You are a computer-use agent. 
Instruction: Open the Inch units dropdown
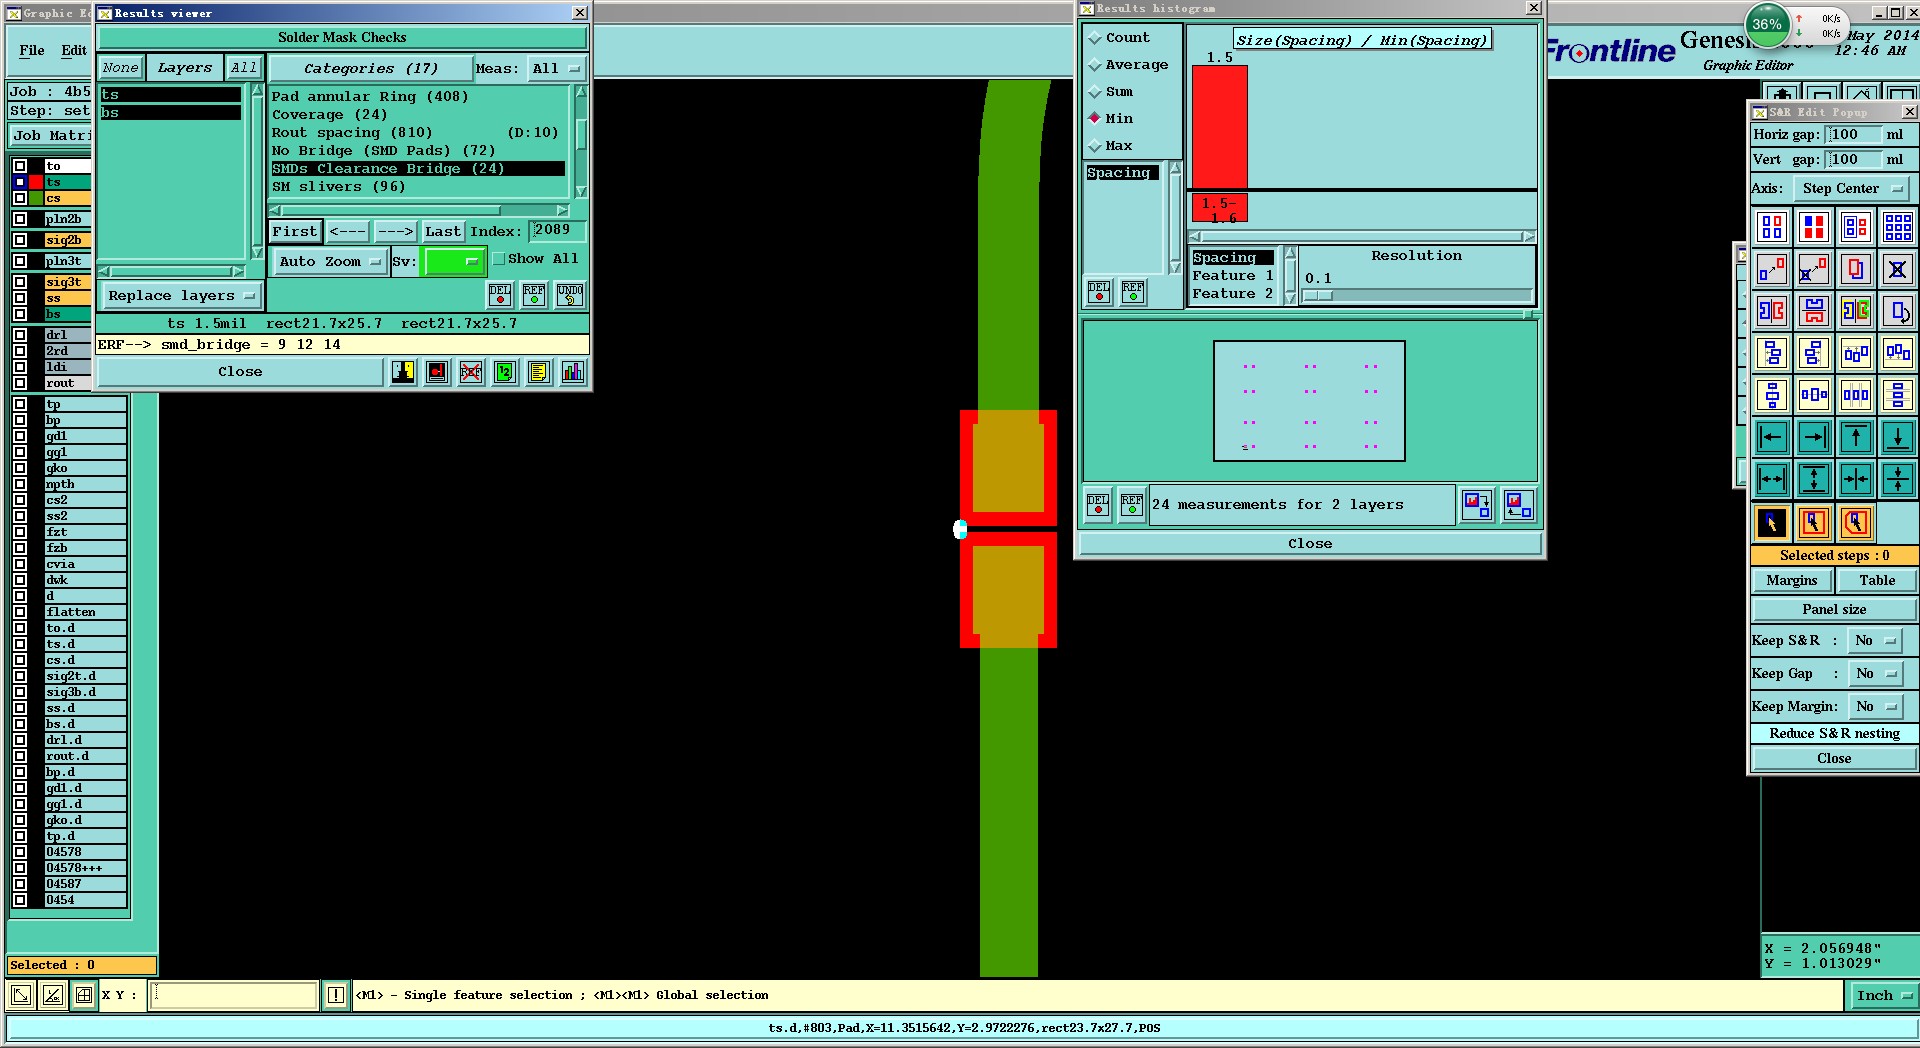coord(1883,995)
